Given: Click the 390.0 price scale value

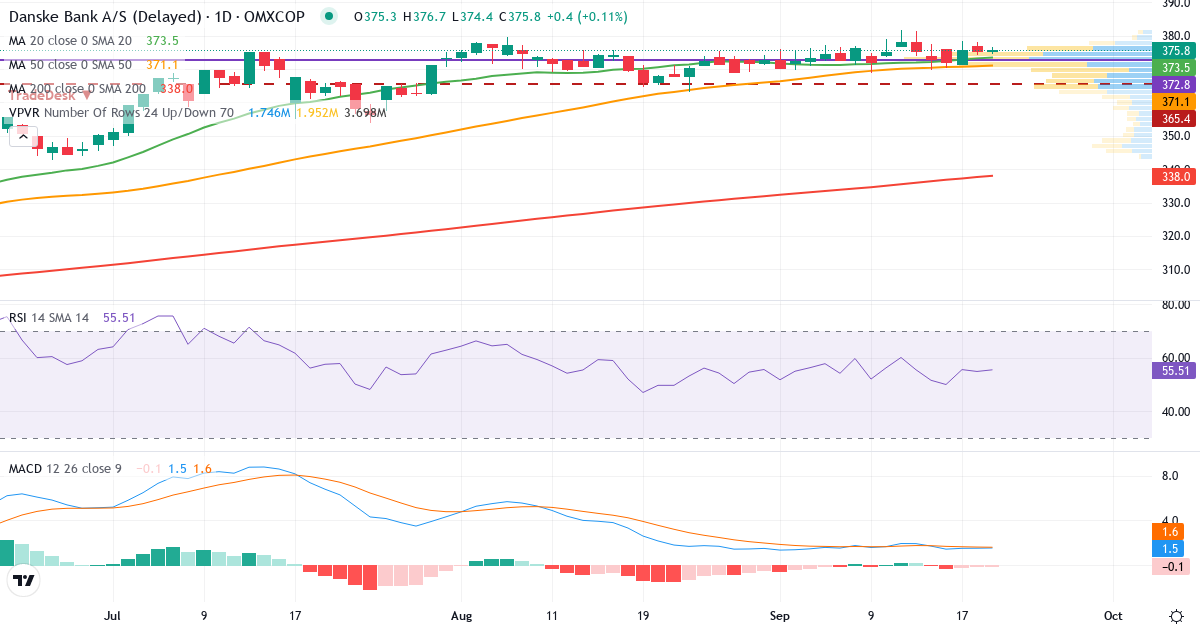Looking at the screenshot, I should point(1175,3).
